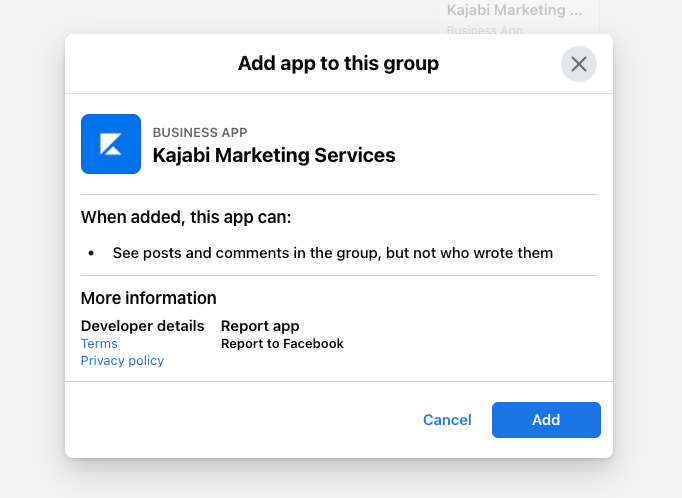This screenshot has width=682, height=498.
Task: Click the Kajabi Marketing Services app name
Action: 274,155
